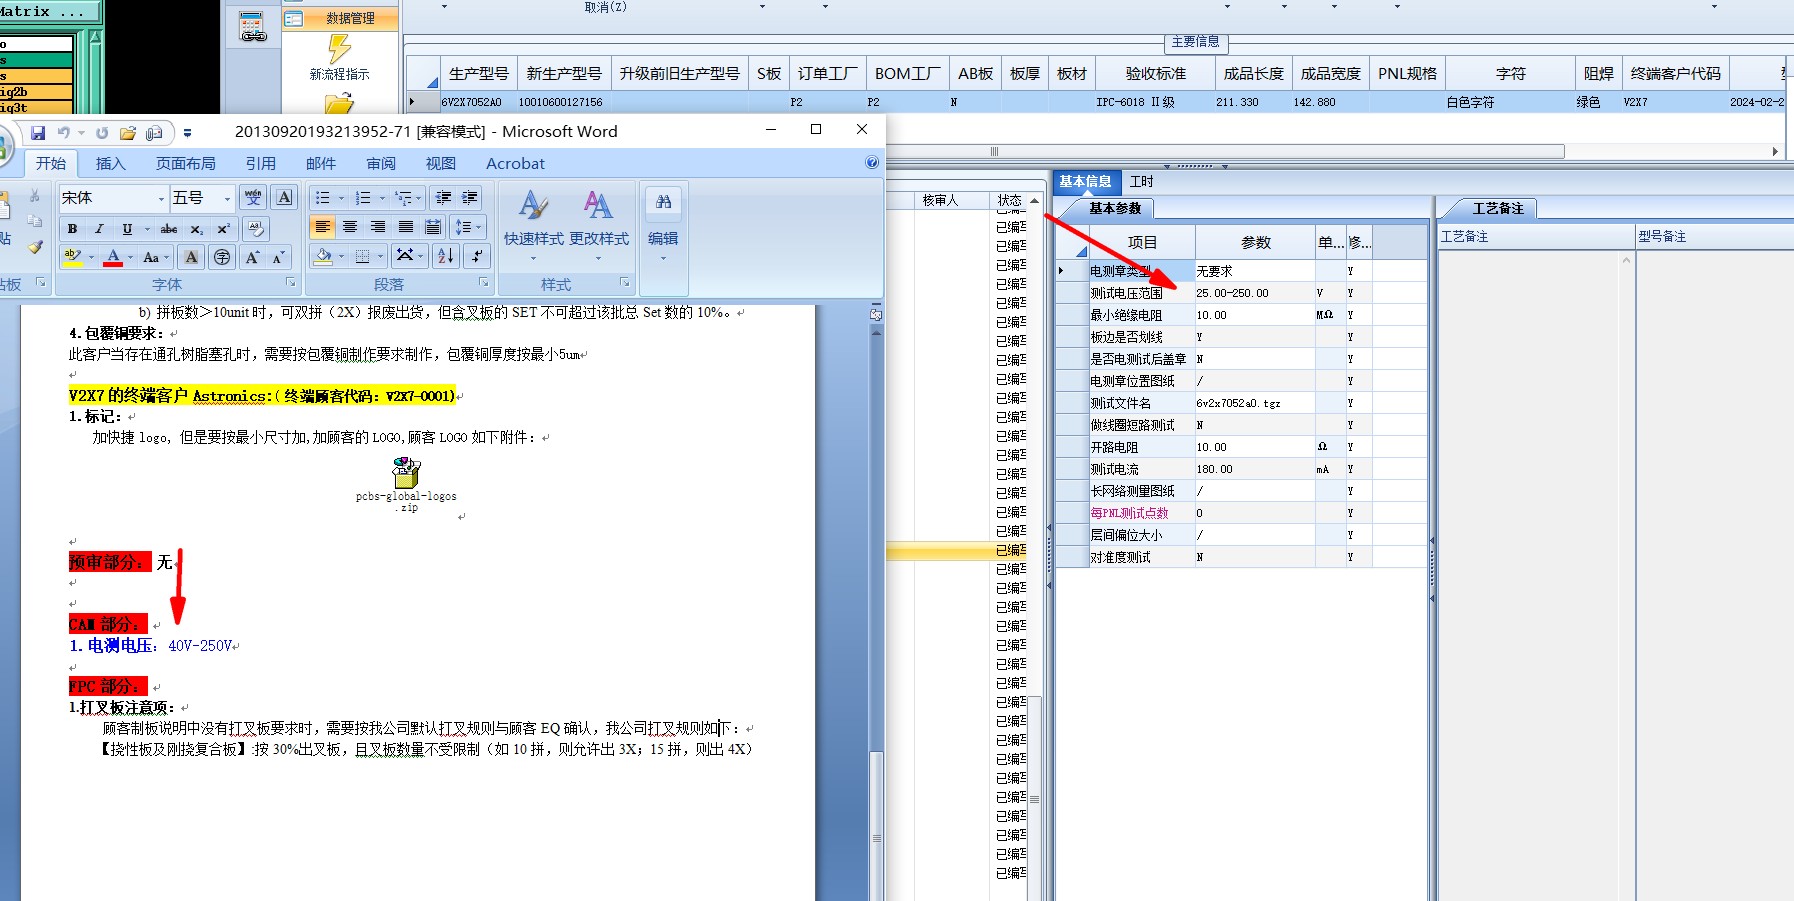
Task: Apply strikethrough formatting
Action: (x=169, y=229)
